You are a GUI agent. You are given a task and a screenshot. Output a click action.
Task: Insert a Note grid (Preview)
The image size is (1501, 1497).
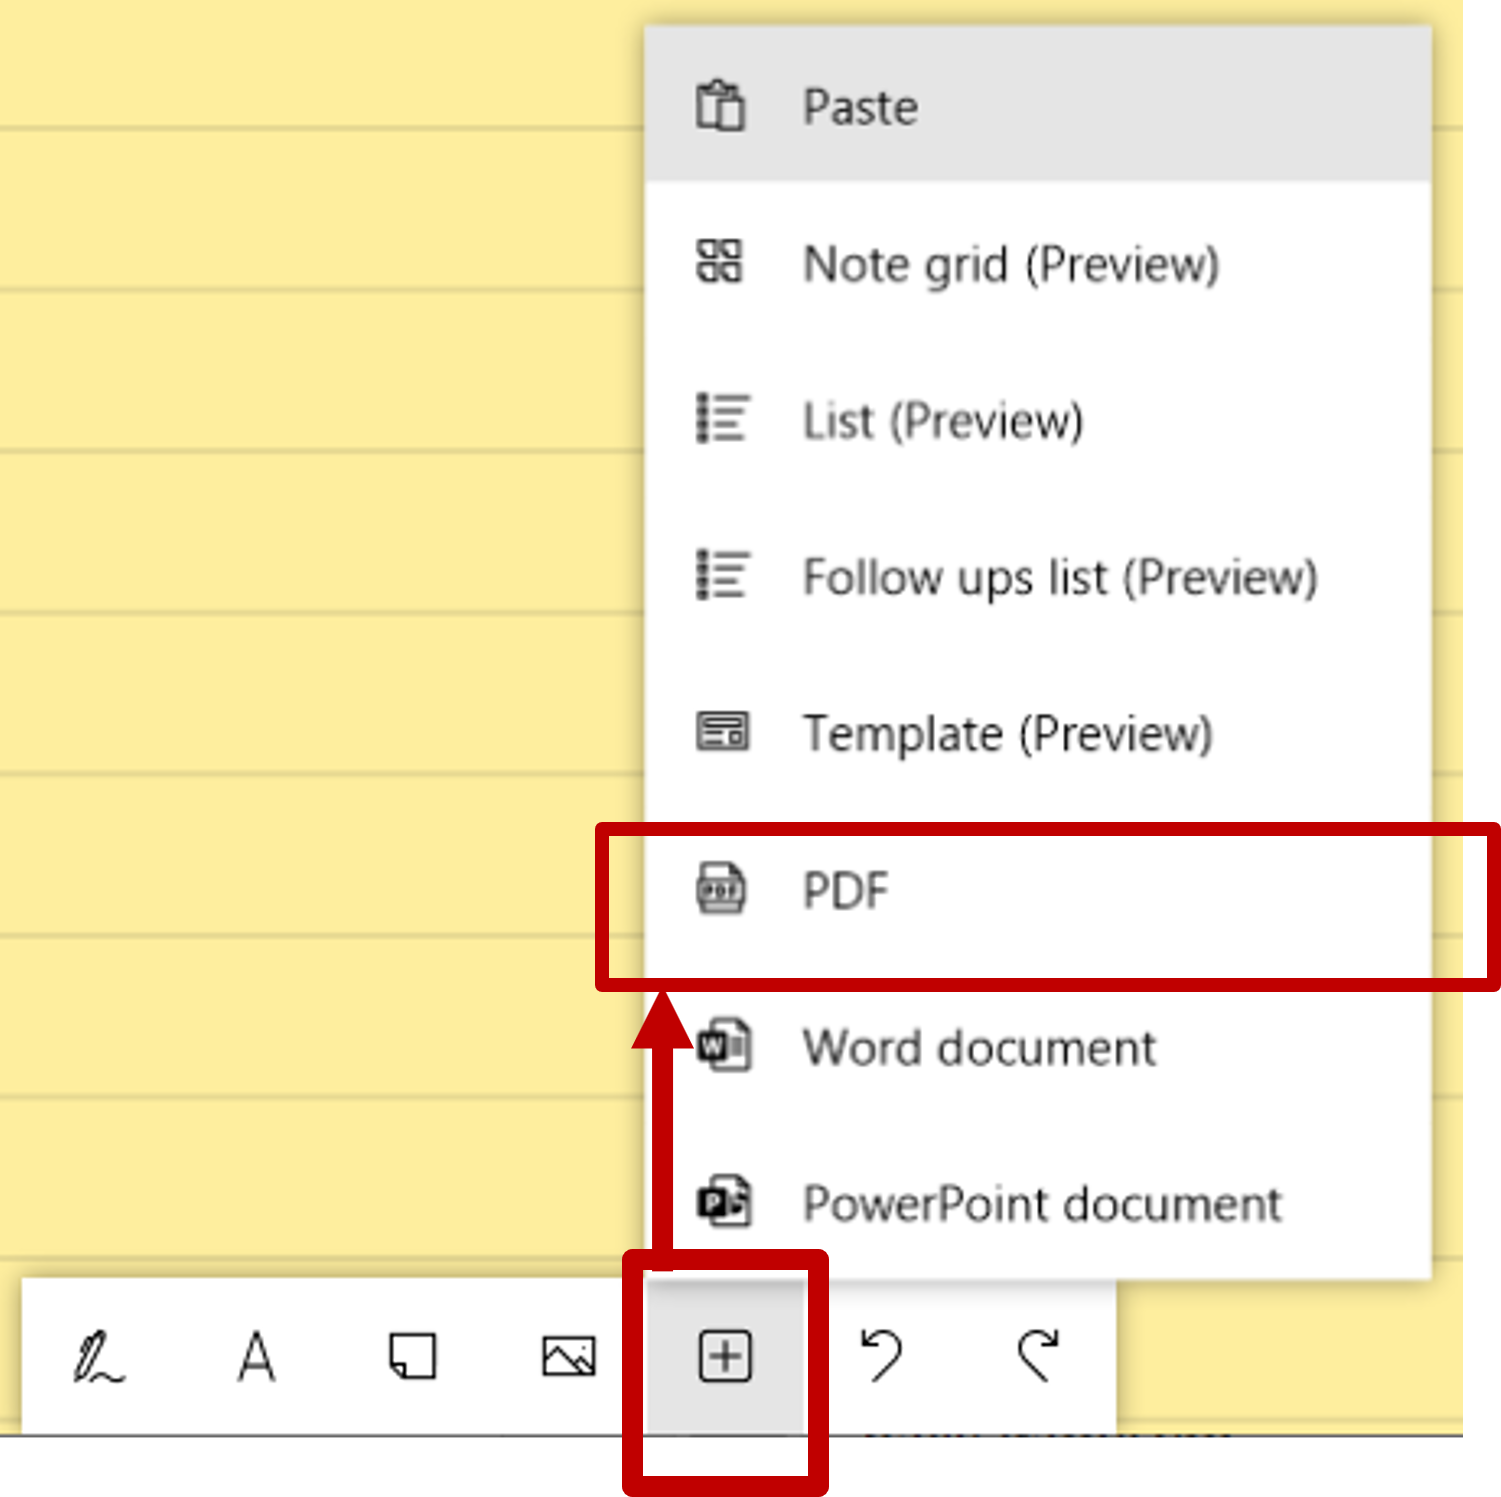[x=1010, y=265]
